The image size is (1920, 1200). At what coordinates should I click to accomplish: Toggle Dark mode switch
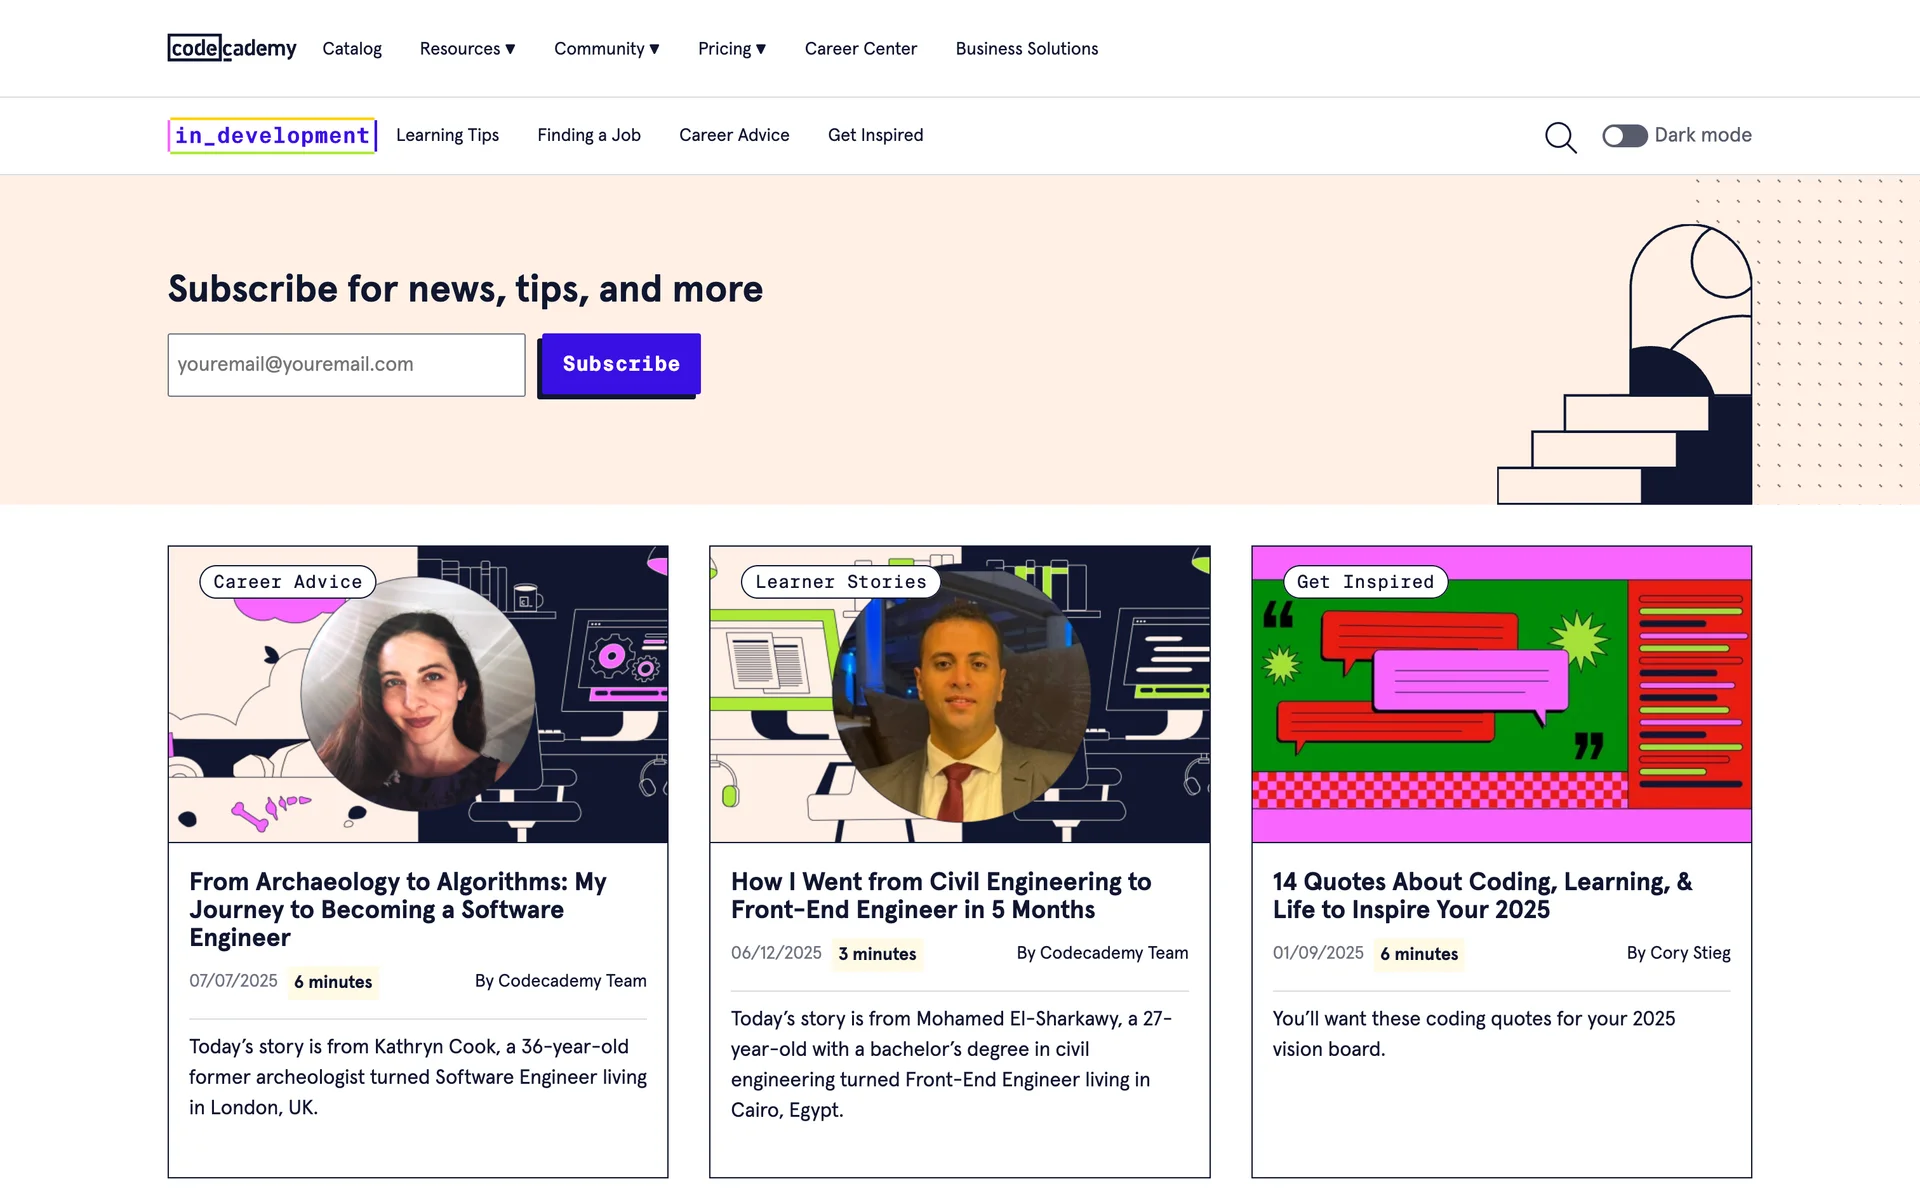tap(1624, 136)
